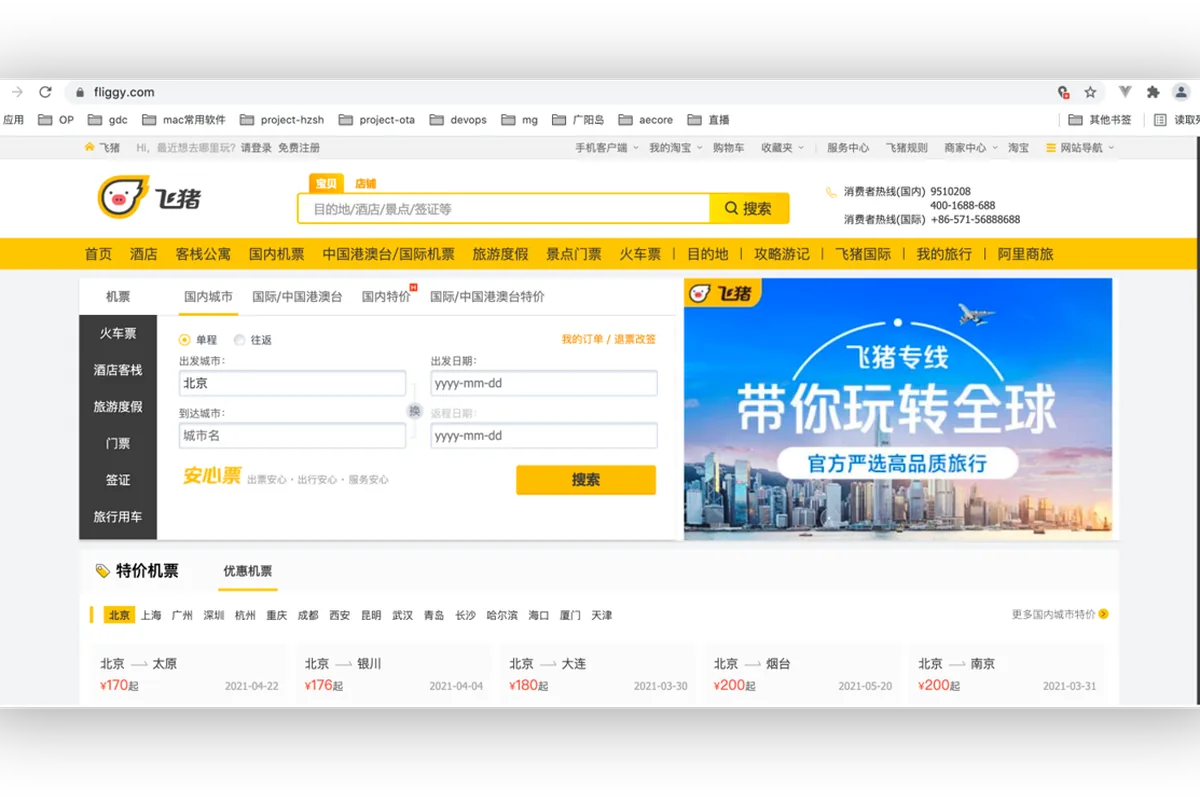Screen dimensions: 1200x800
Task: Click the main destination search box
Action: (504, 209)
